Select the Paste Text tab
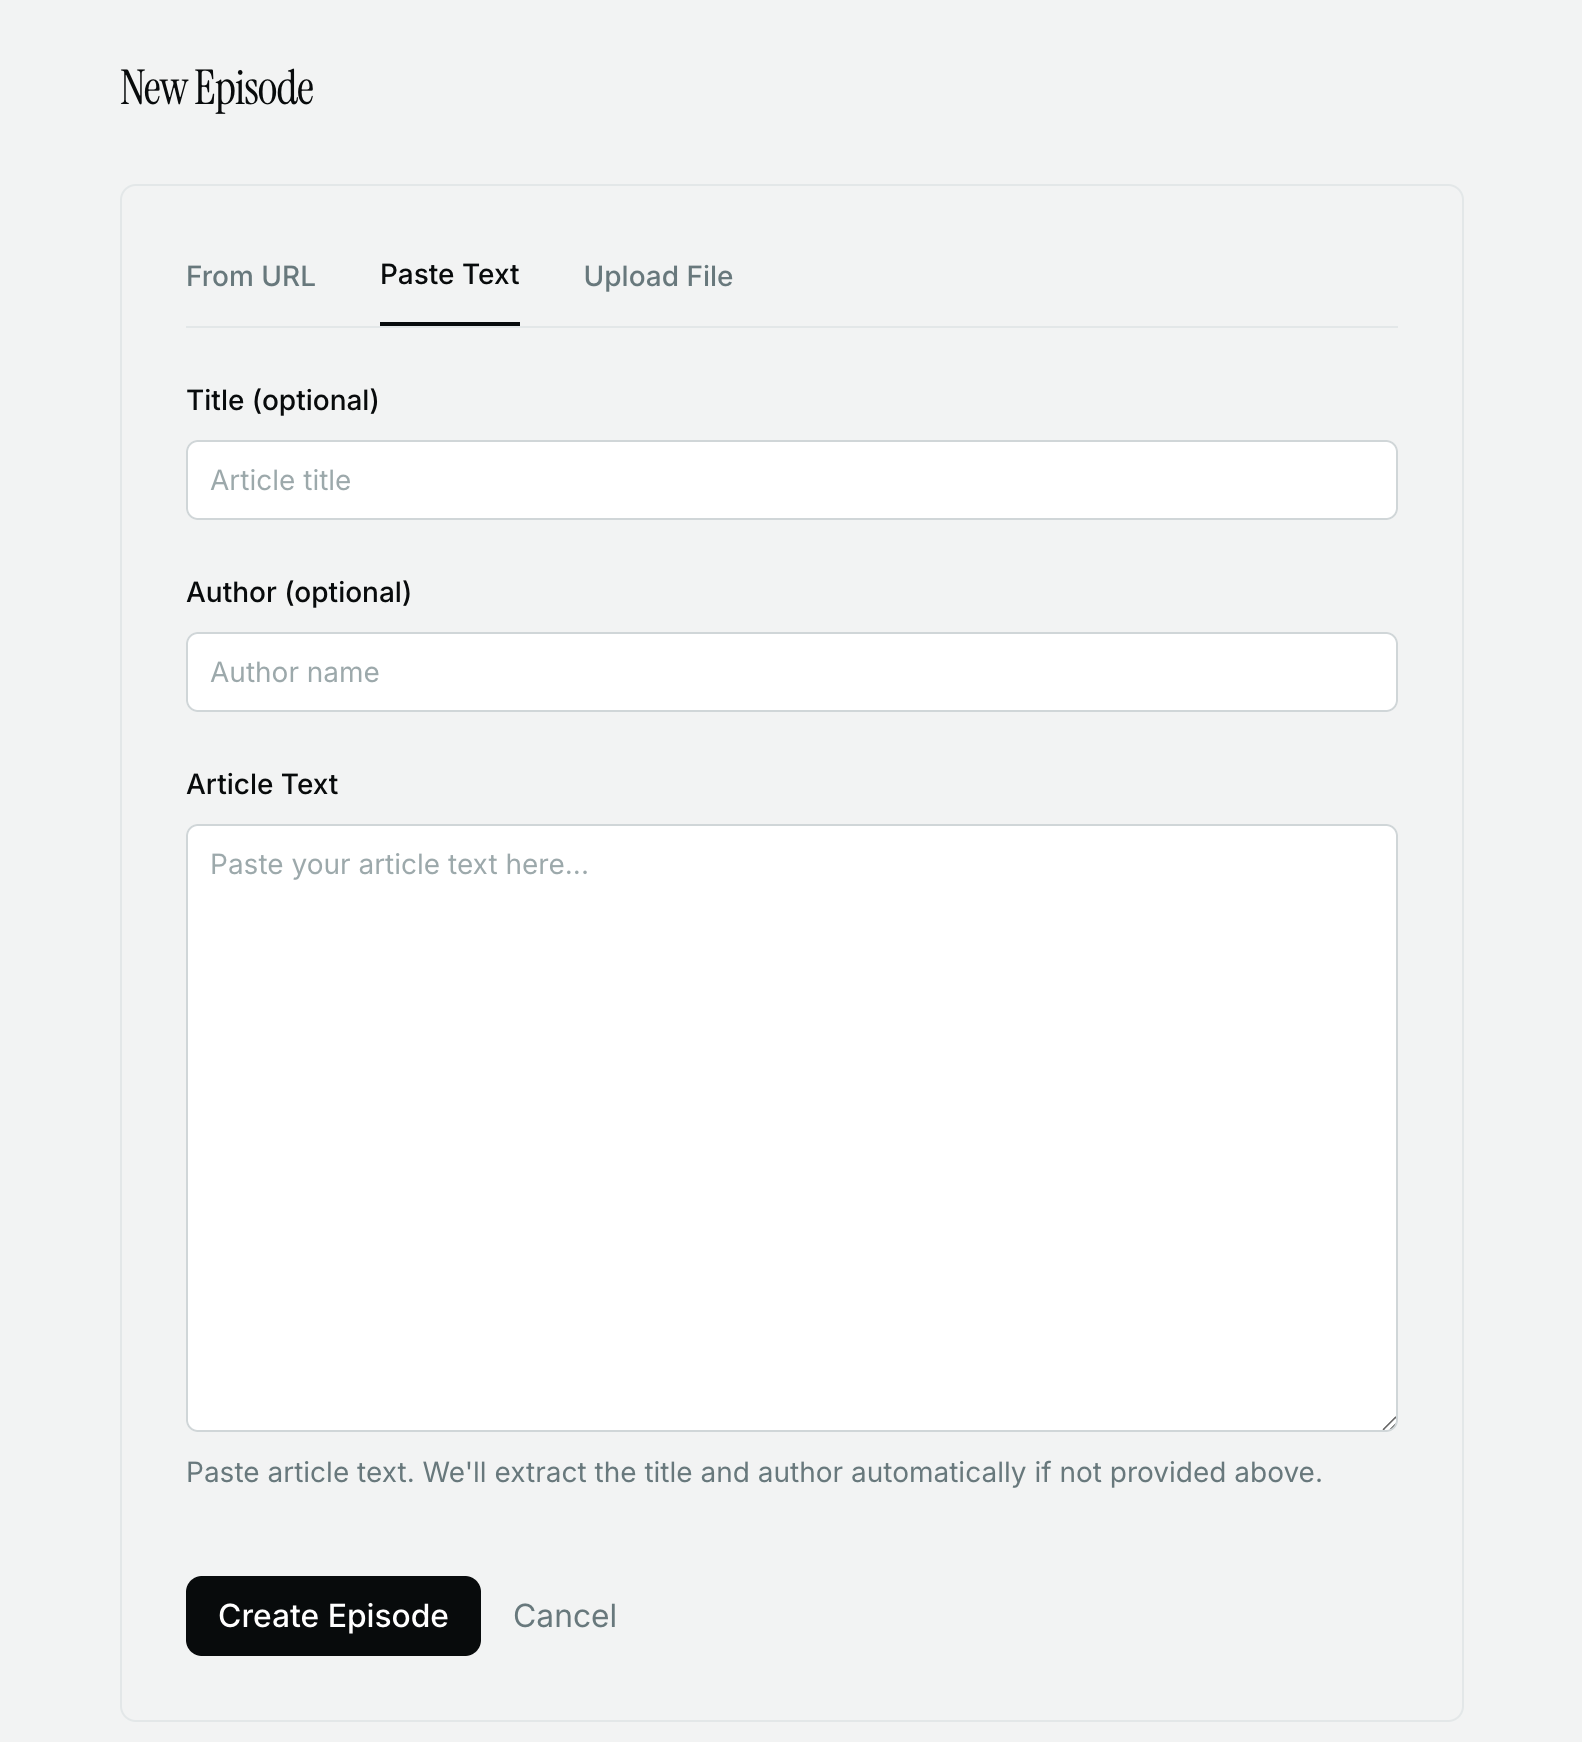Image resolution: width=1582 pixels, height=1742 pixels. 449,274
